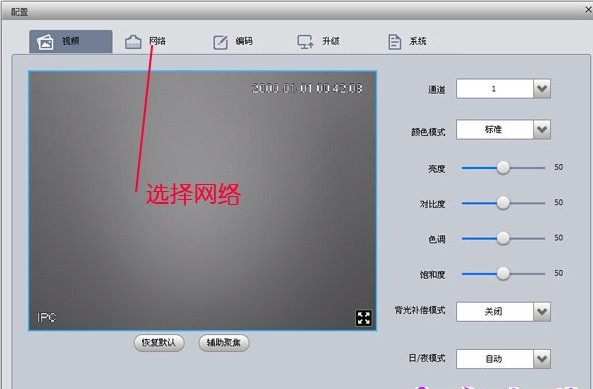This screenshot has width=593, height=389.
Task: Click the 日/夜模式 field showing 自动
Action: pos(495,359)
